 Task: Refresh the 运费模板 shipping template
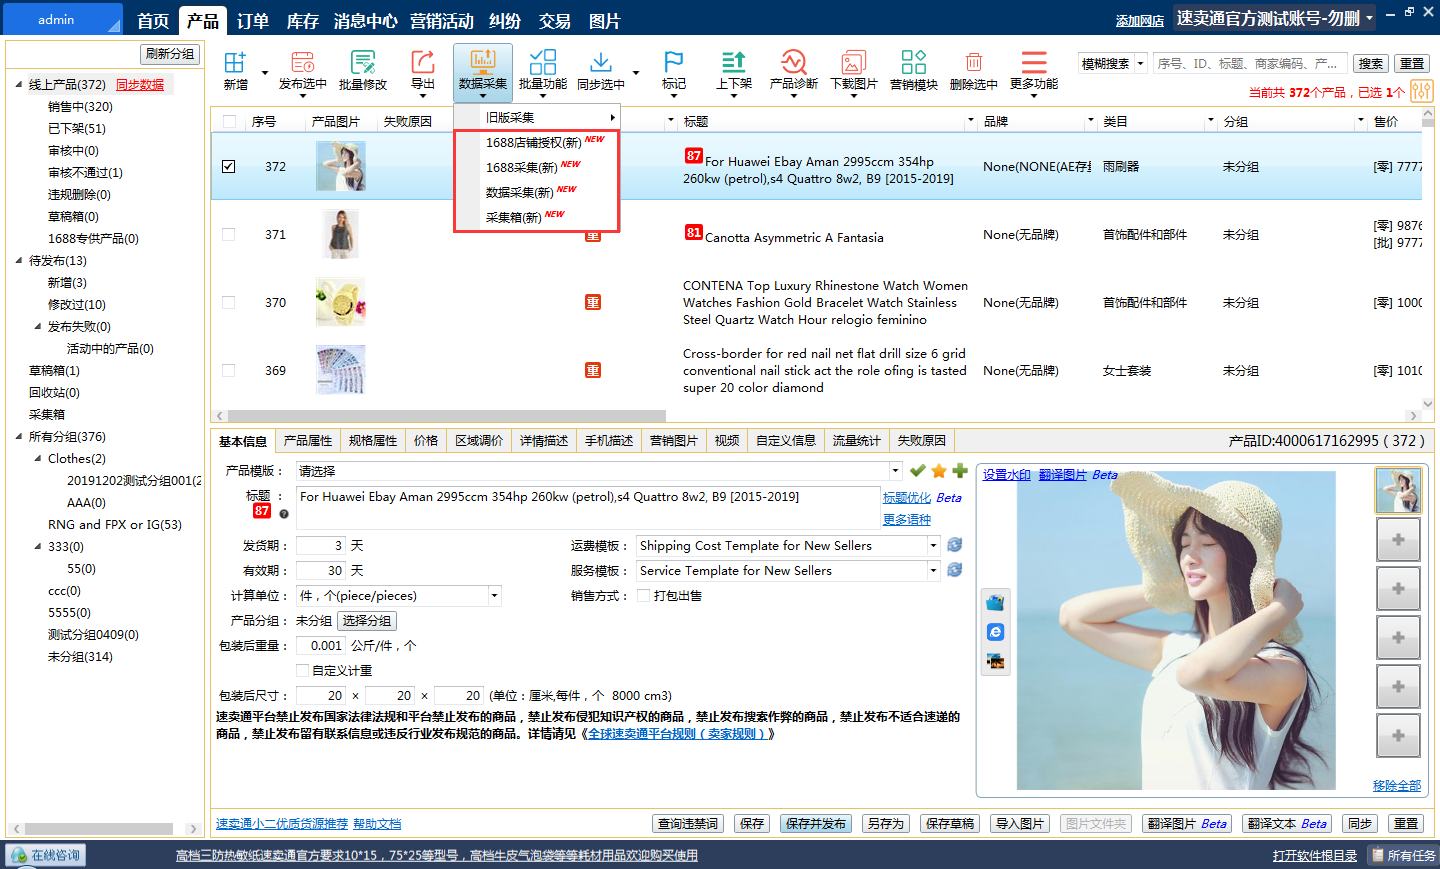(955, 545)
